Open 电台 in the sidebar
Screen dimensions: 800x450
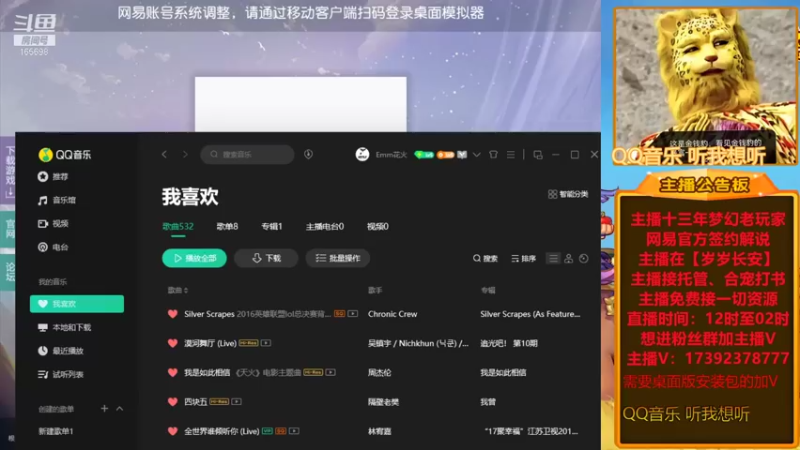pos(53,247)
